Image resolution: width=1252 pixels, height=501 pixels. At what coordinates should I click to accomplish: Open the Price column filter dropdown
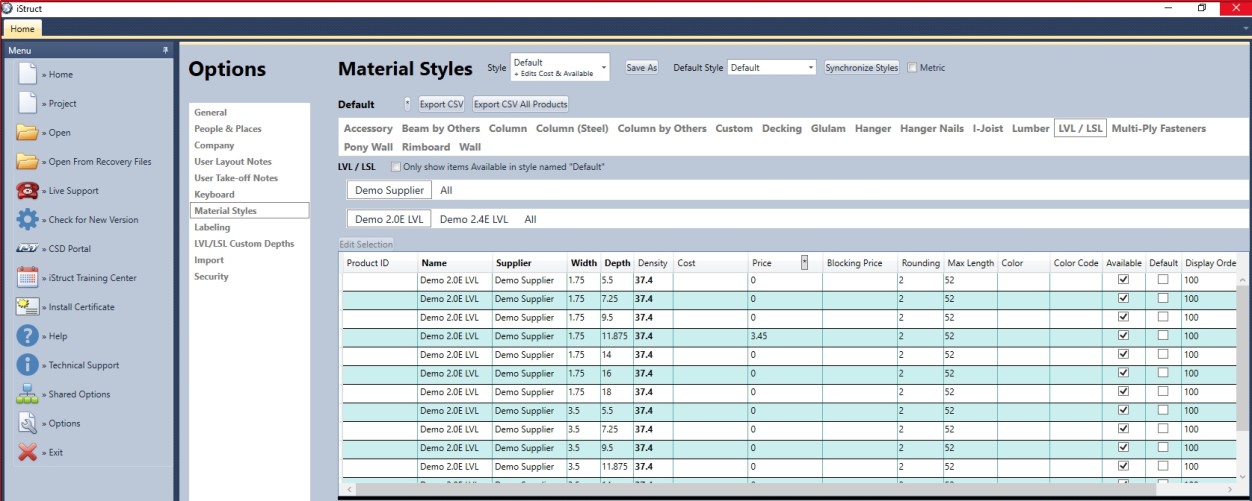point(805,263)
